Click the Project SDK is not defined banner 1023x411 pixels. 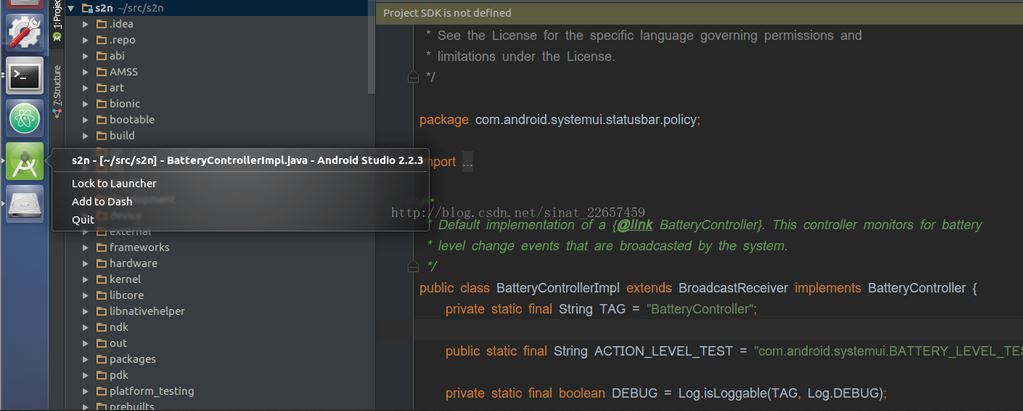(699, 13)
